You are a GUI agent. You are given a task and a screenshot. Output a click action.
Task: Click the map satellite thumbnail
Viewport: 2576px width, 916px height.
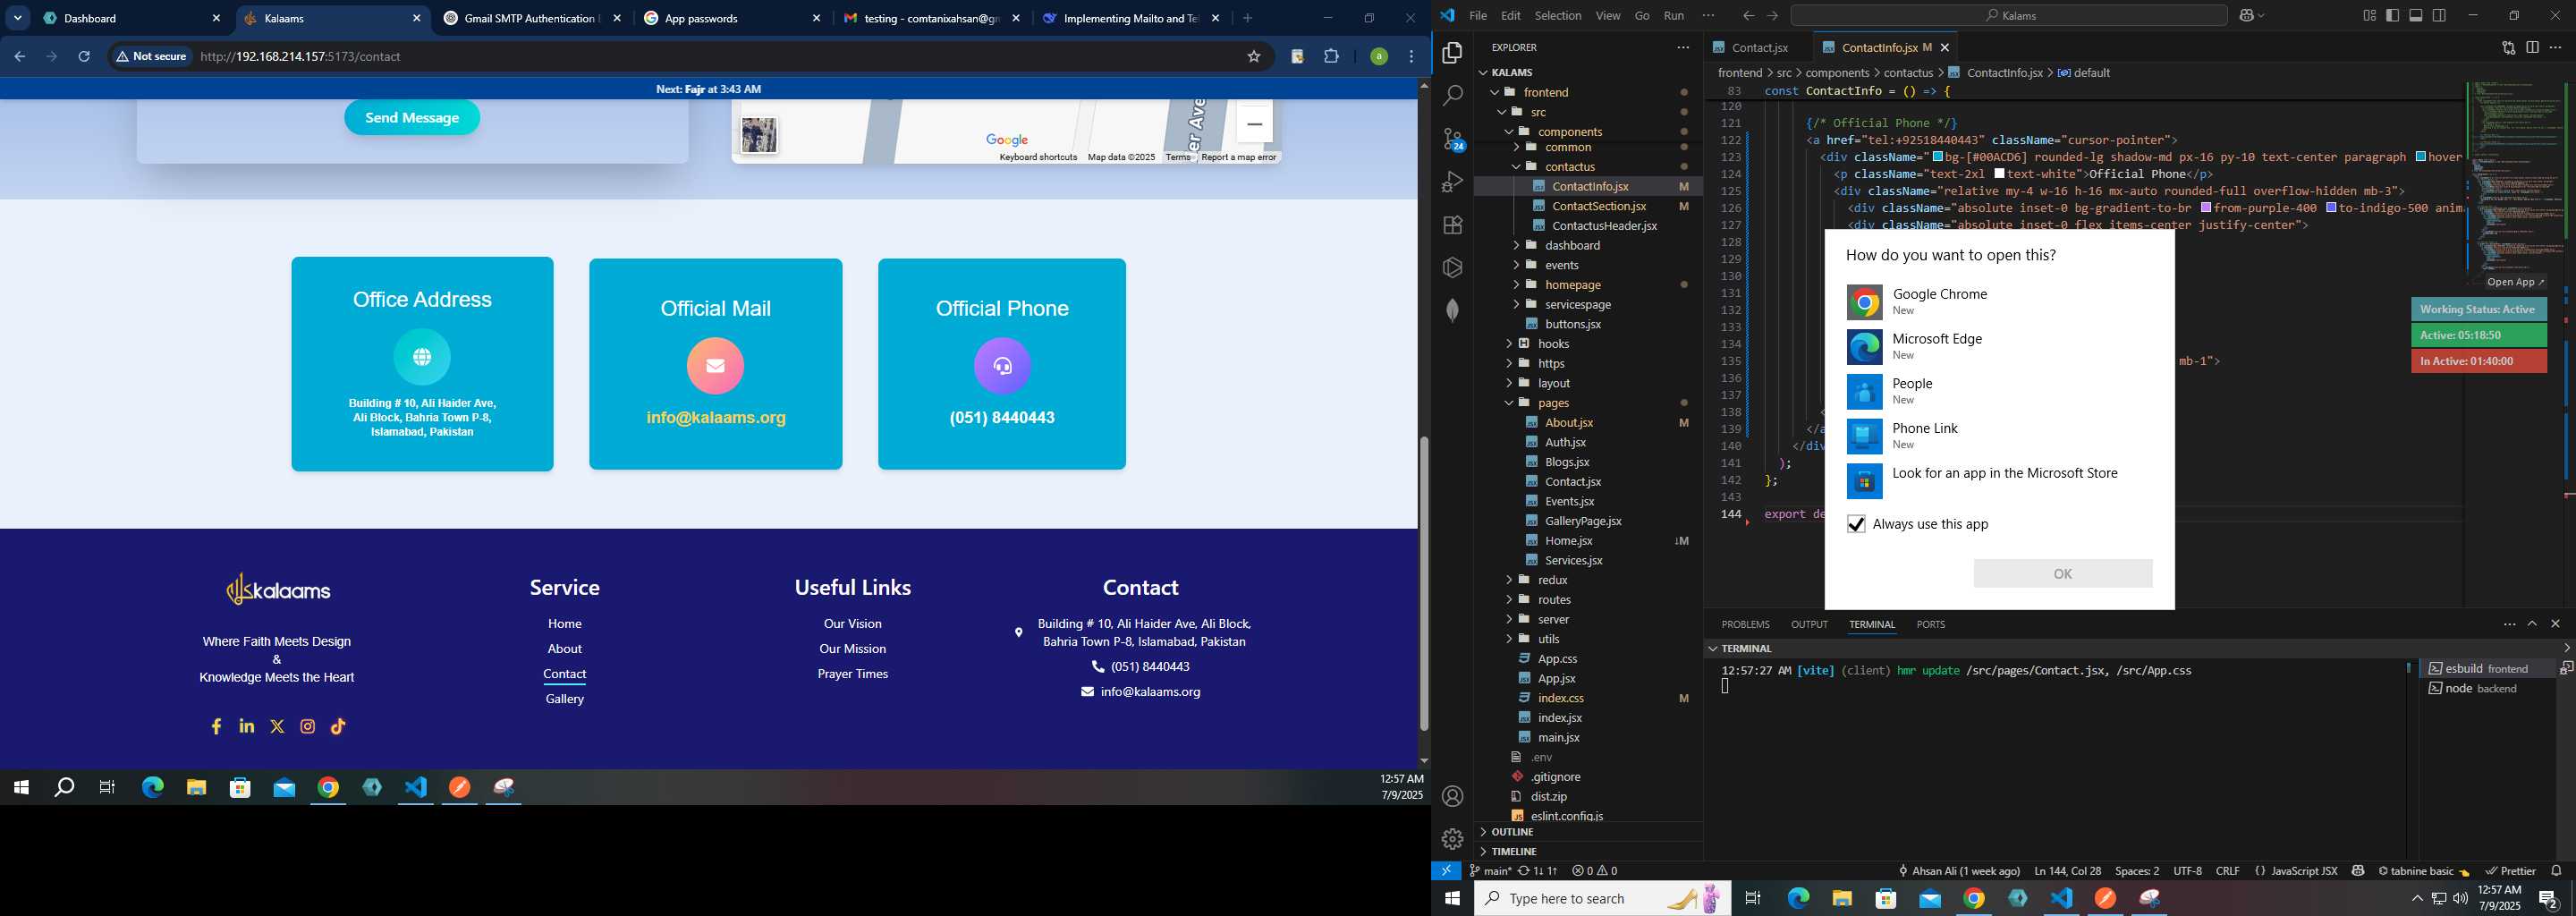coord(759,136)
